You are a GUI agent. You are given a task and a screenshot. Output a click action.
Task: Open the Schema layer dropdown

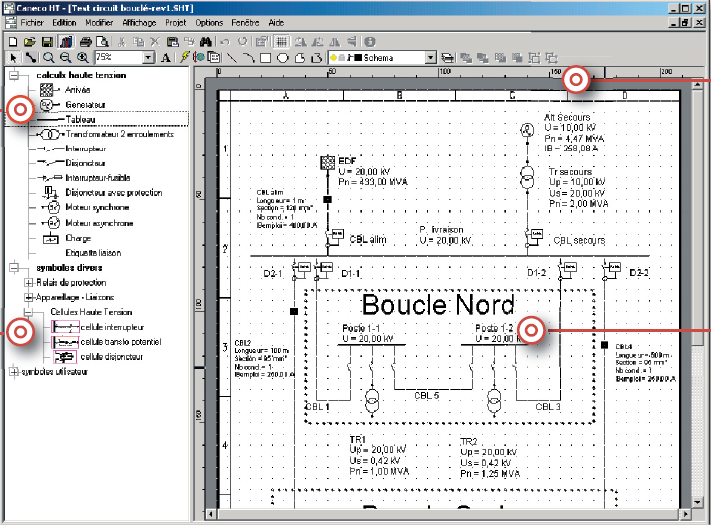pos(431,58)
